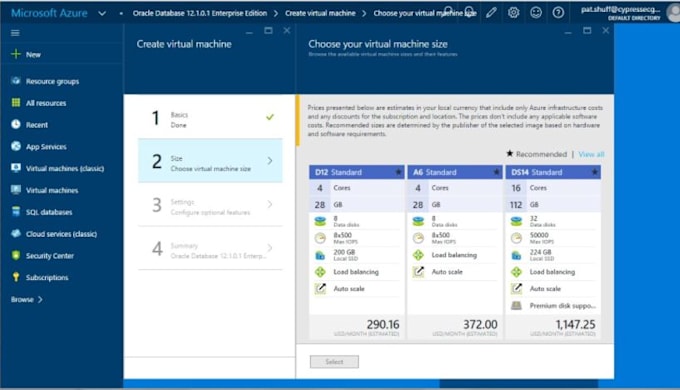Click the Oracle Database 12.1.0.1 breadcrumb

tap(200, 13)
